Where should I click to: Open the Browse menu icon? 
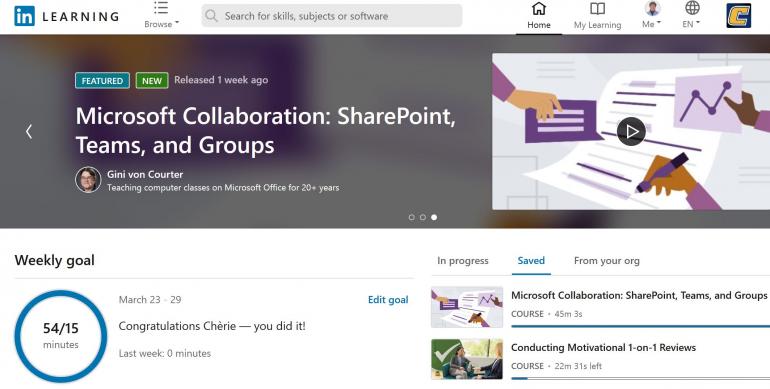pyautogui.click(x=161, y=8)
